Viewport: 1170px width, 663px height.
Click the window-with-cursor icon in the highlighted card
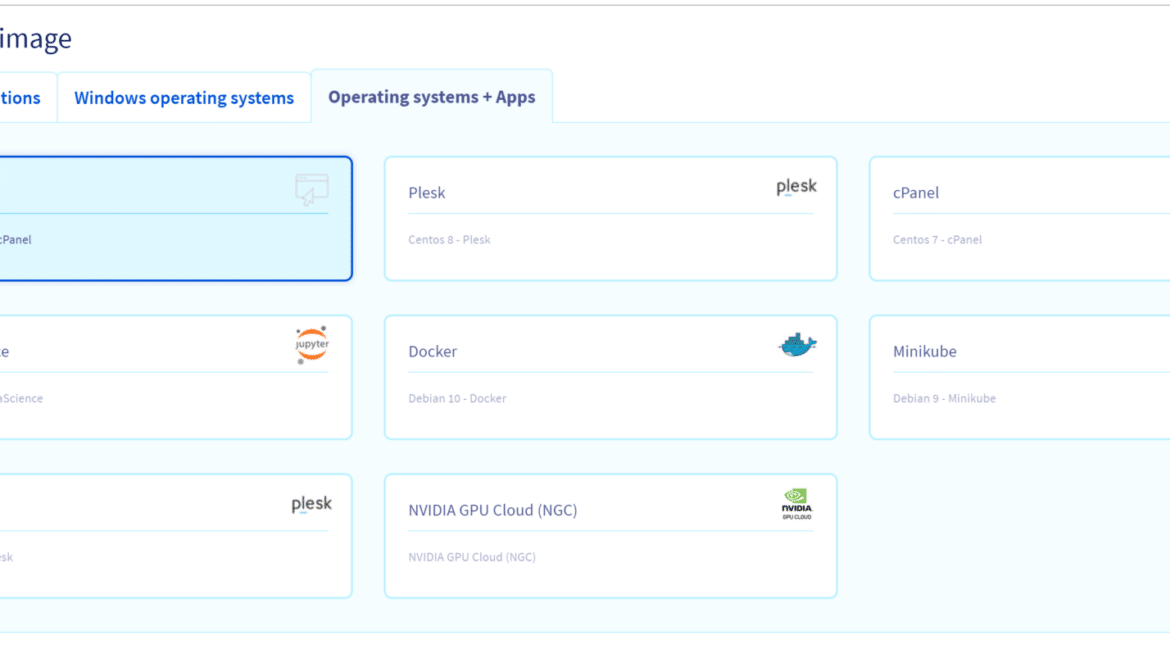click(312, 189)
